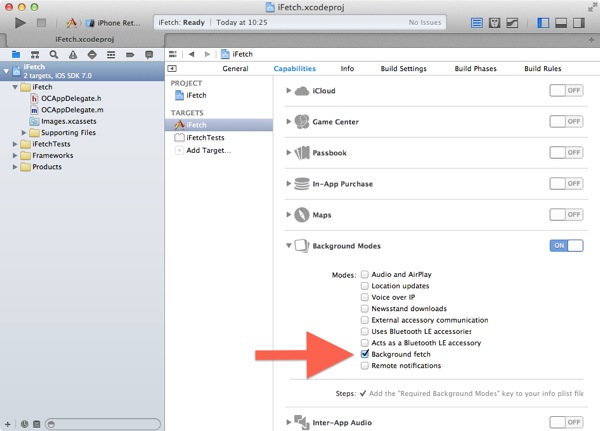Screen dimensions: 600x431
Task: Open the Find navigator
Action: 54,55
